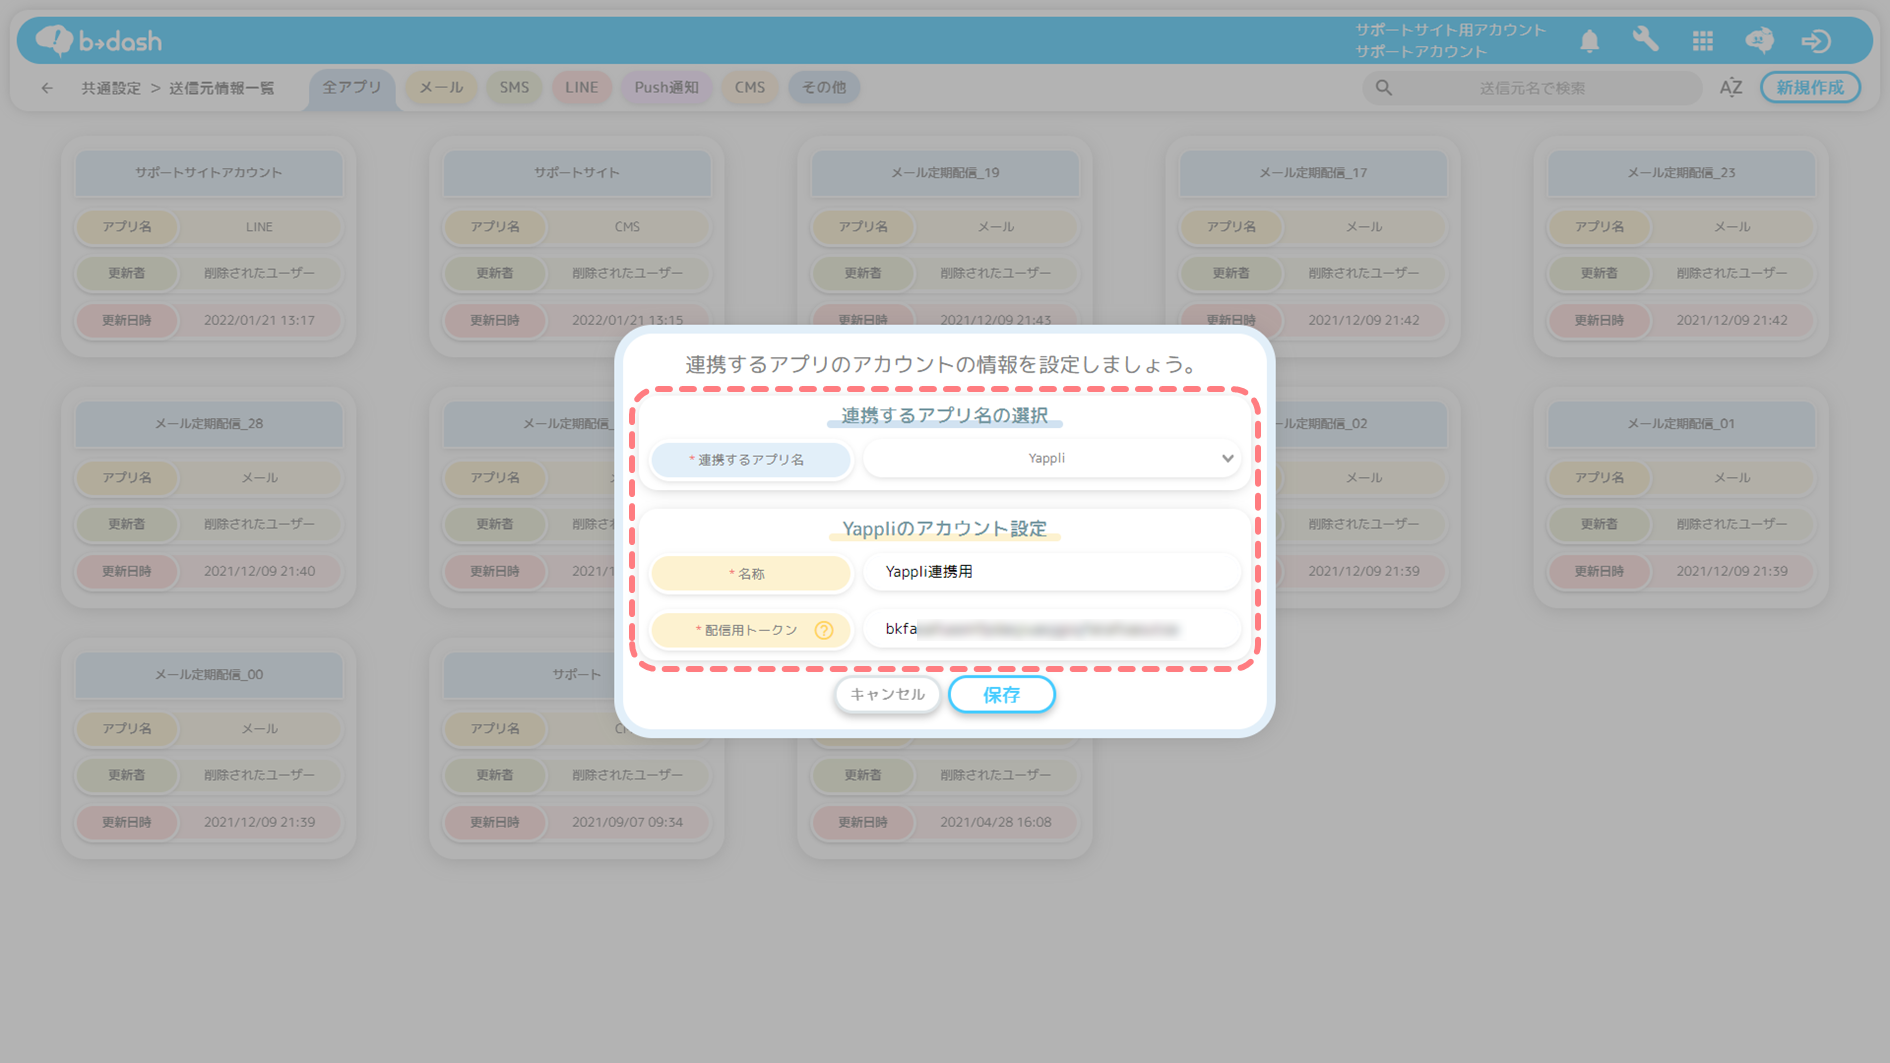Click 共通設定 breadcrumb link
This screenshot has width=1890, height=1063.
click(x=111, y=88)
